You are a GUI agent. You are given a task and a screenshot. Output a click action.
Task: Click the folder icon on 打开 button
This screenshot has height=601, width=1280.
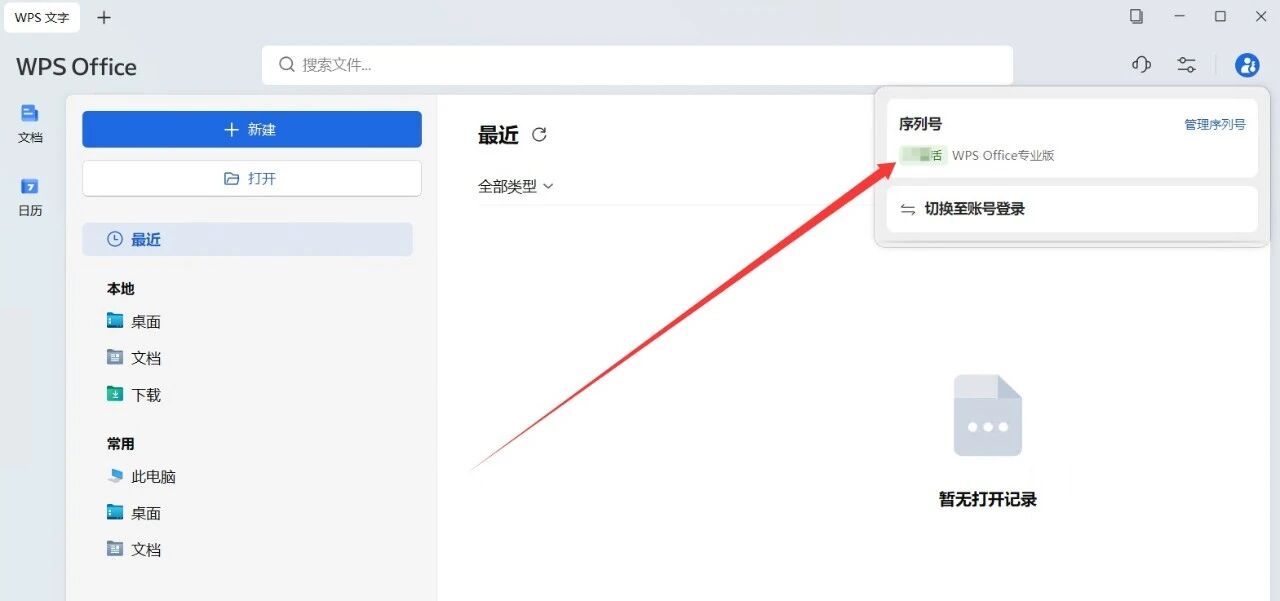point(231,178)
